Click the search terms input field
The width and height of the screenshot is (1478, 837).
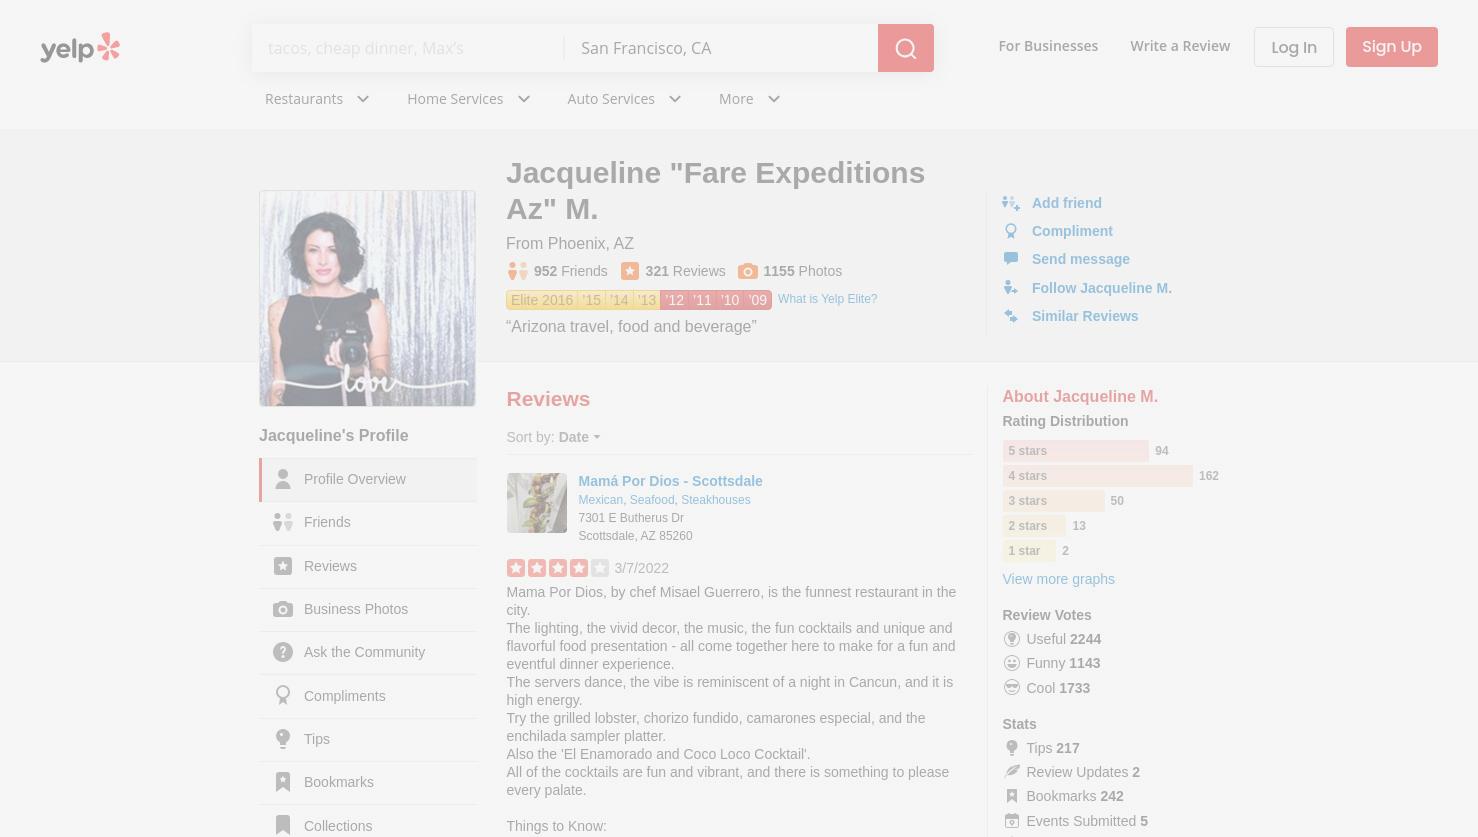tap(408, 48)
